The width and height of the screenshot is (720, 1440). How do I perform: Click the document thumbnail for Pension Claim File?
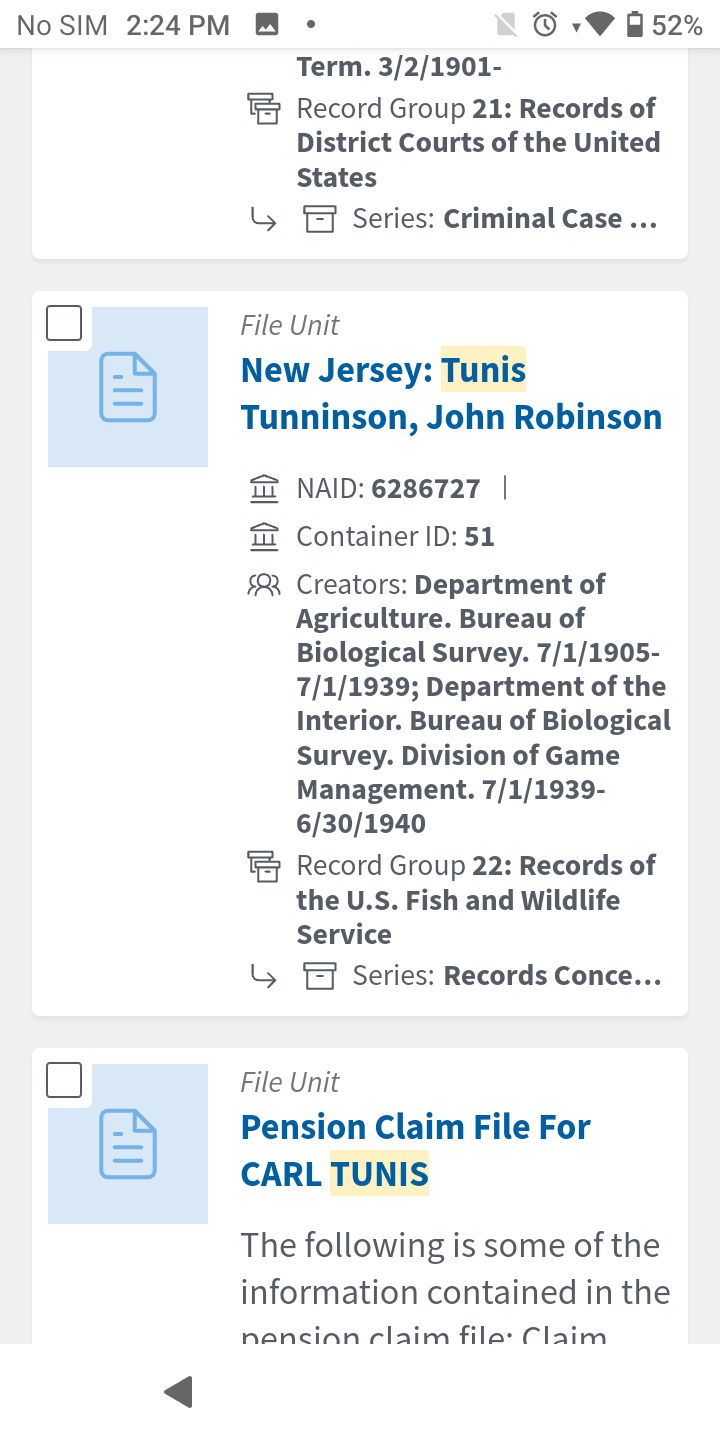(x=128, y=1144)
